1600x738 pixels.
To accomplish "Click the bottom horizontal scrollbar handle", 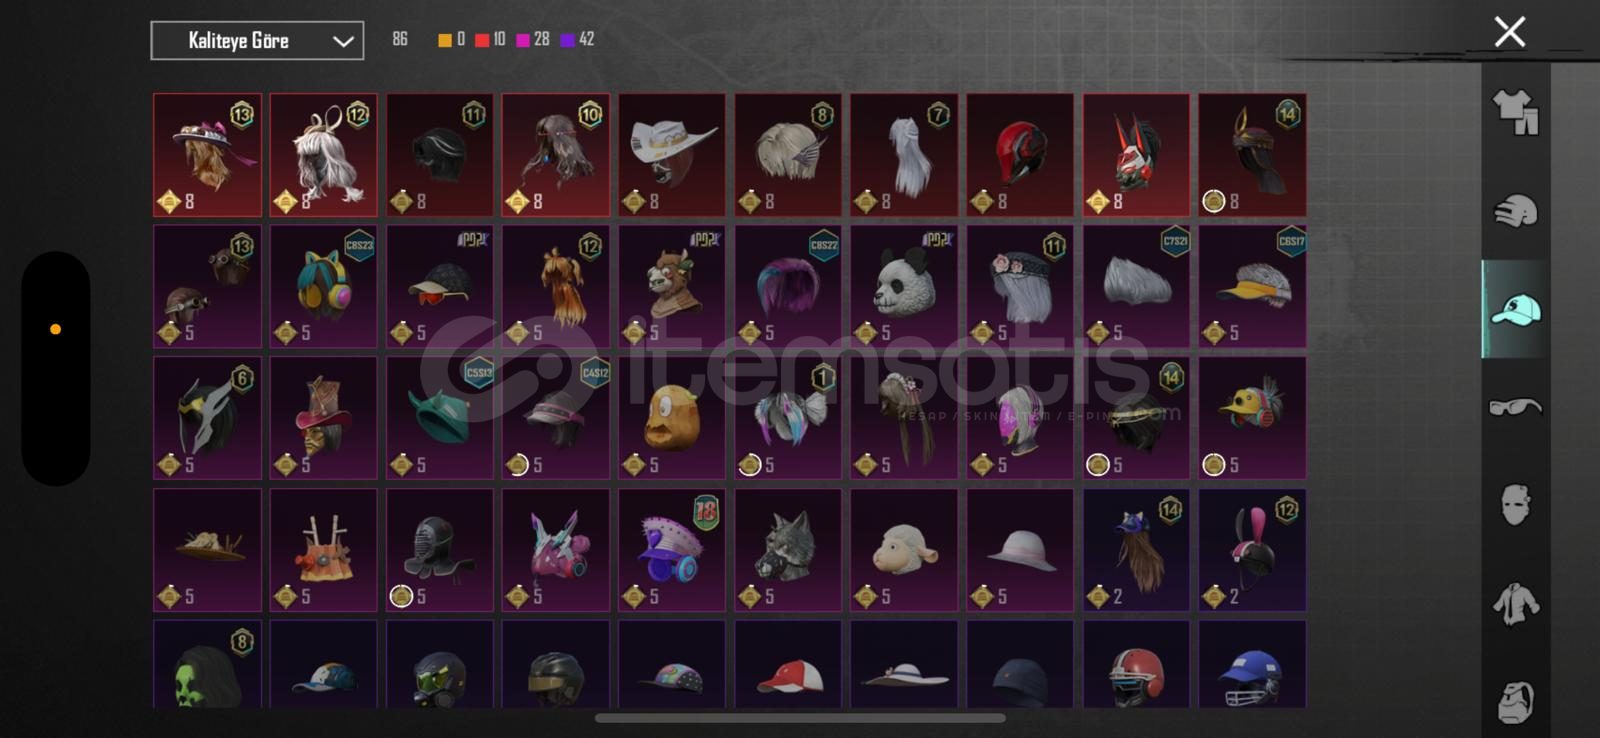I will [800, 718].
